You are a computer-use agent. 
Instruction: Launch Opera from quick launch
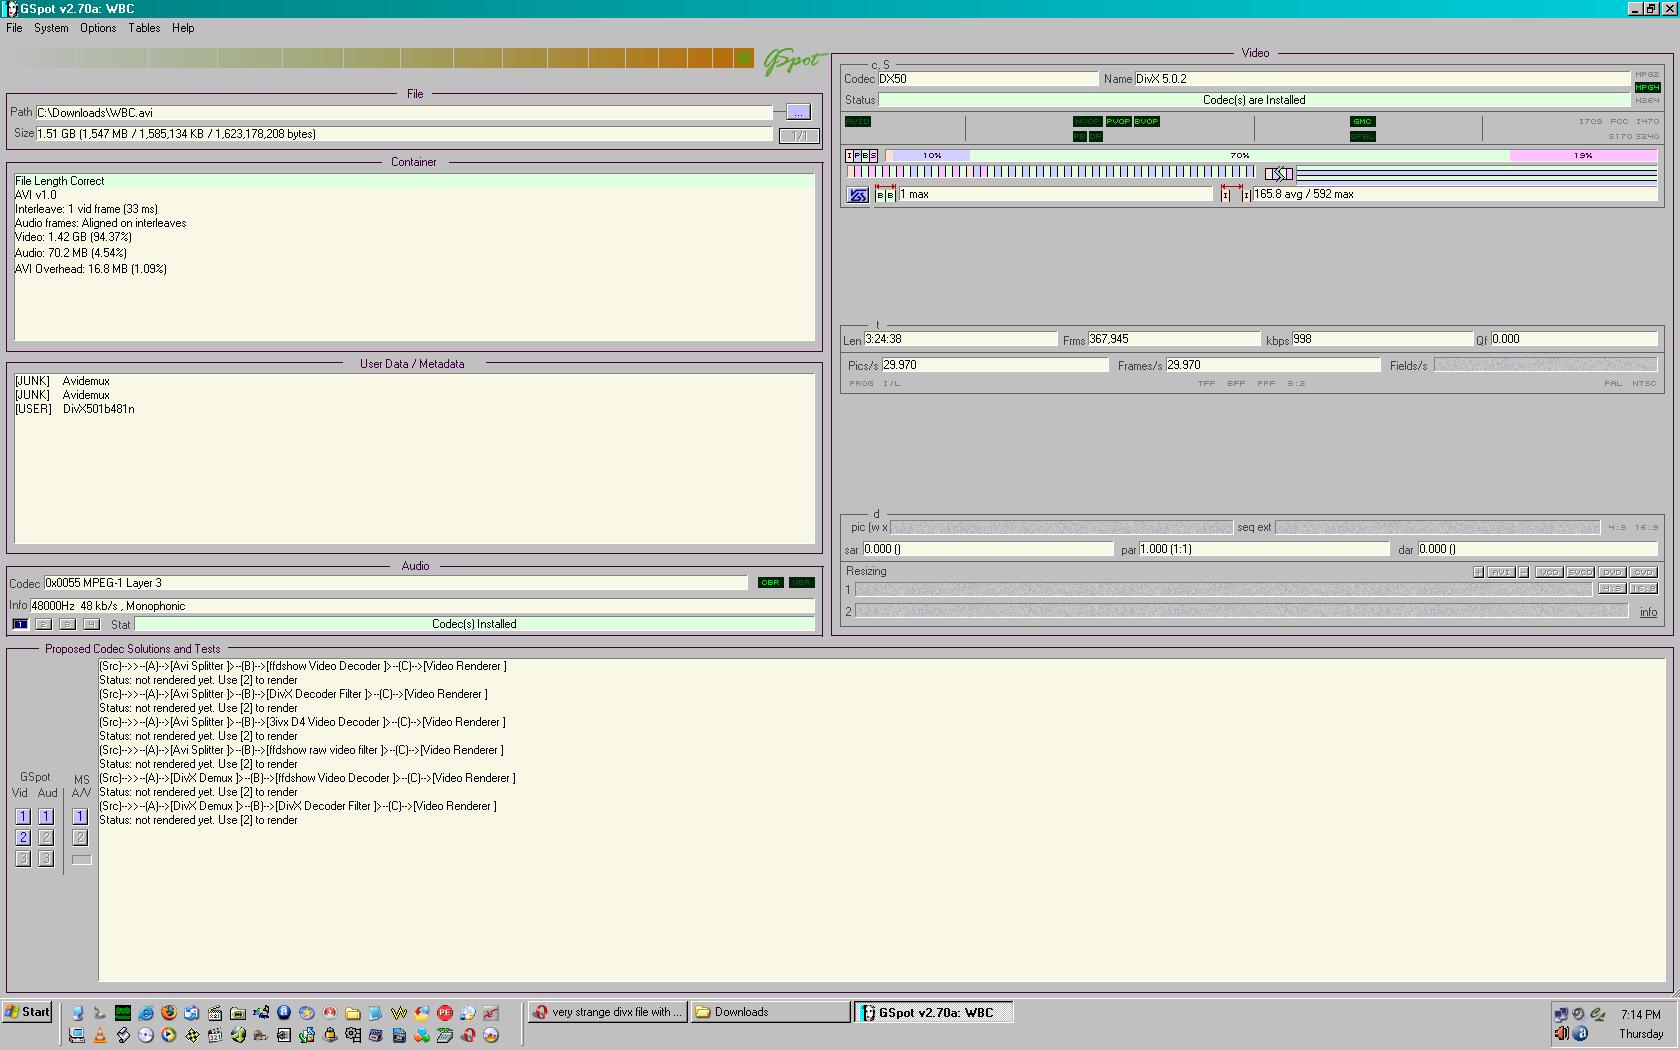(467, 1035)
